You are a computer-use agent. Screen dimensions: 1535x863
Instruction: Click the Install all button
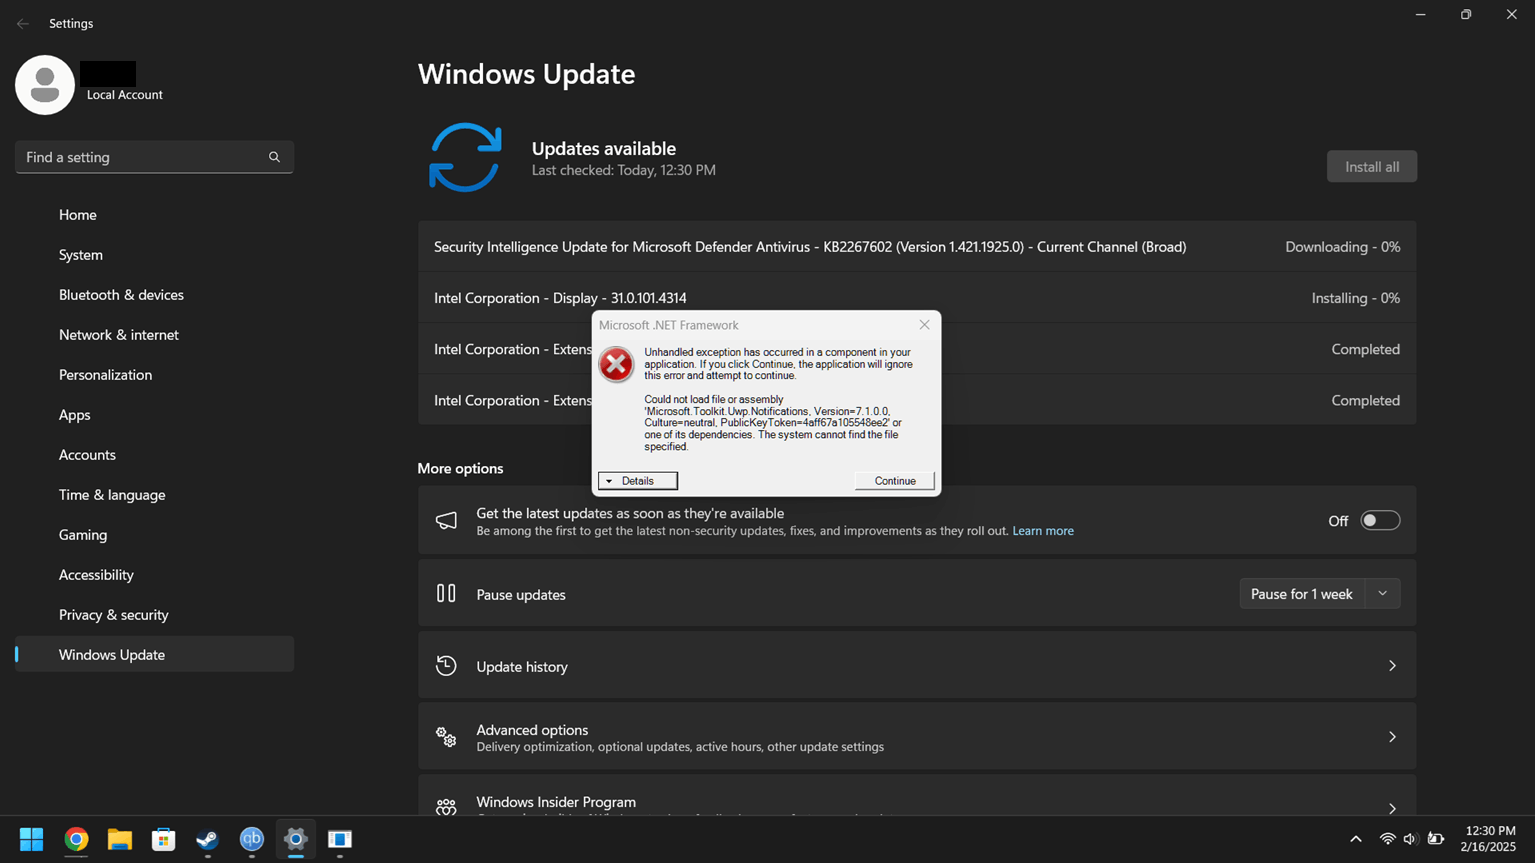pos(1372,167)
